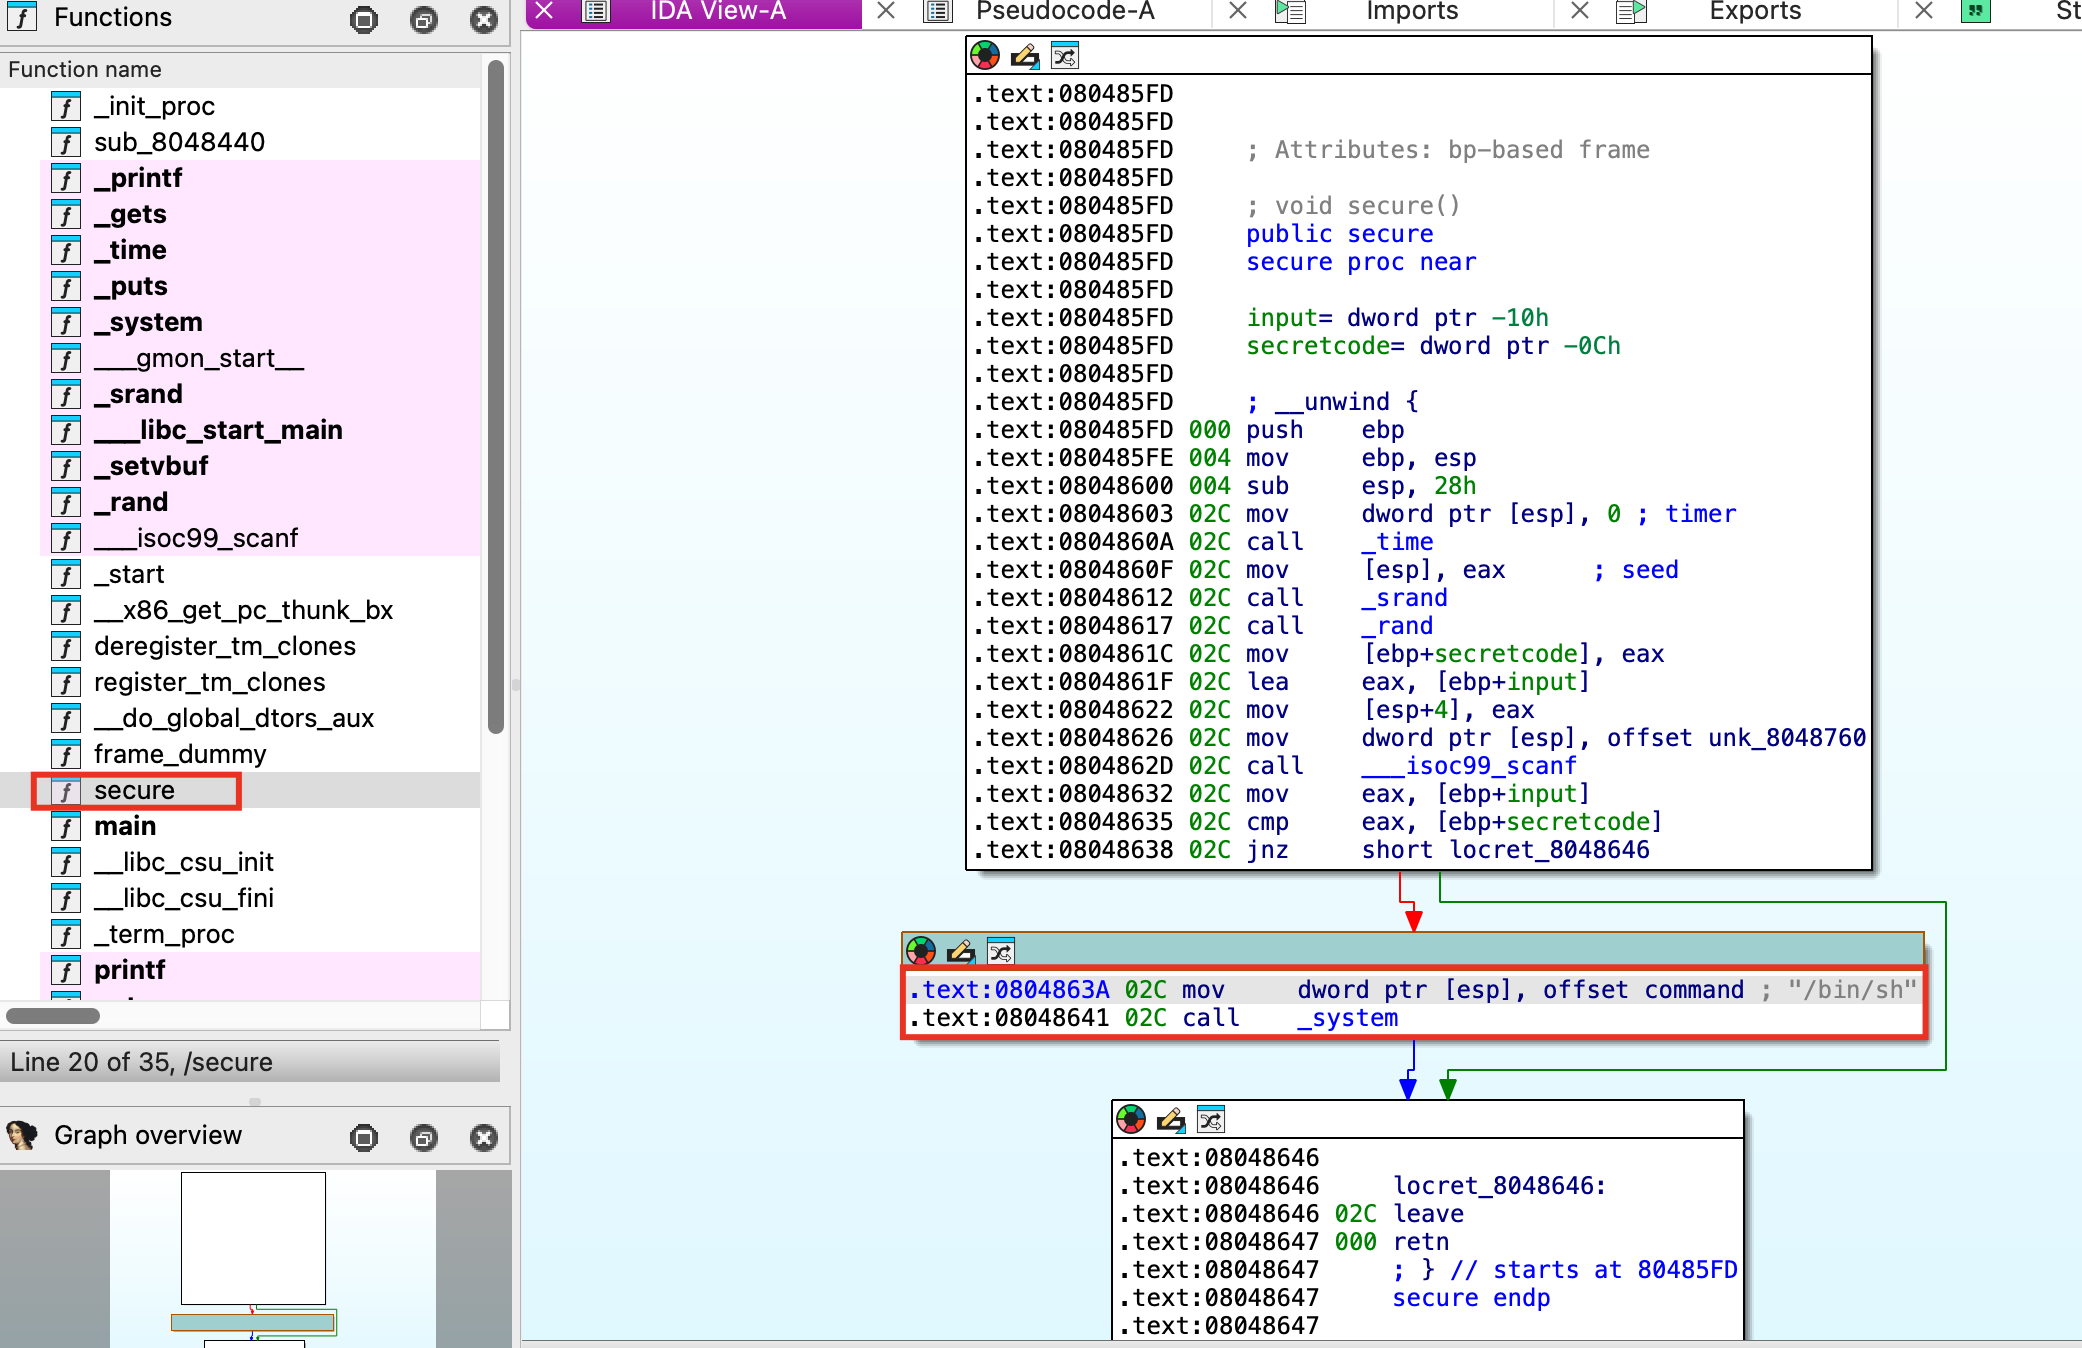This screenshot has height=1348, width=2082.
Task: Click the IDA View-A tab icon
Action: 597,11
